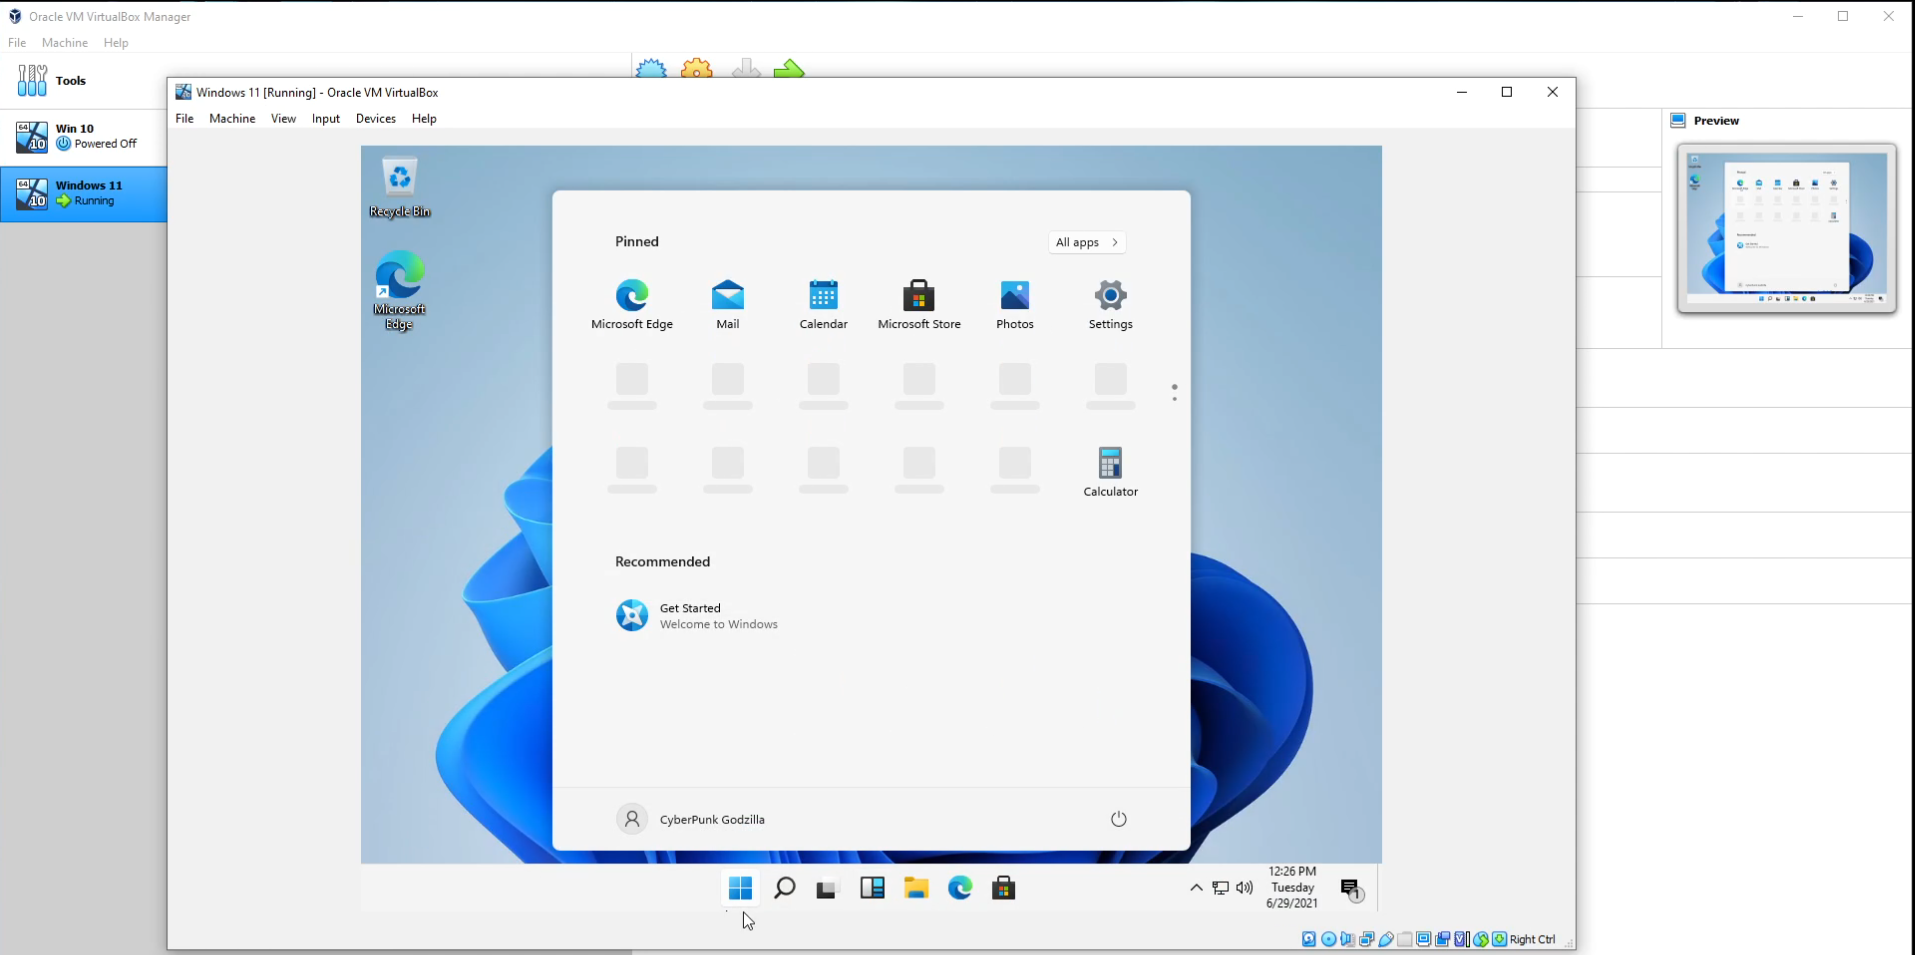Image resolution: width=1915 pixels, height=955 pixels.
Task: Launch Calculator from the pinned apps
Action: (x=1111, y=472)
